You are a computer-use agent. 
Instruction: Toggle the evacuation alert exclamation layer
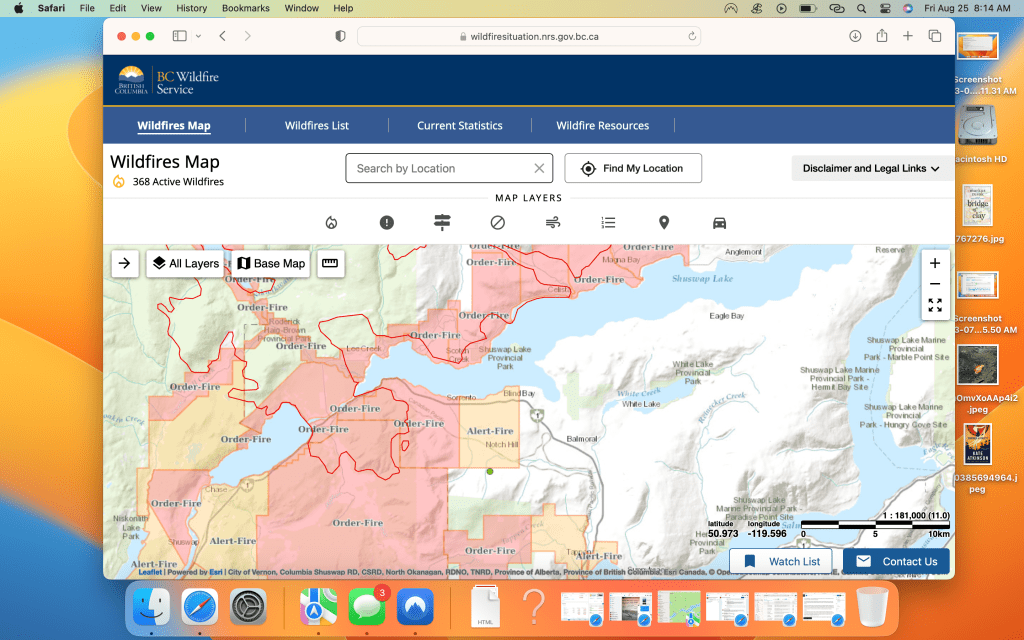(387, 223)
